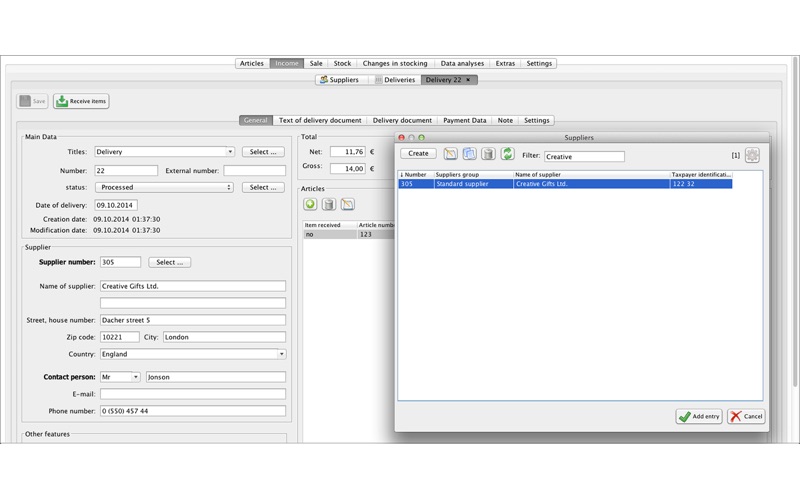
Task: Click the delete supplier trash icon
Action: (488, 154)
